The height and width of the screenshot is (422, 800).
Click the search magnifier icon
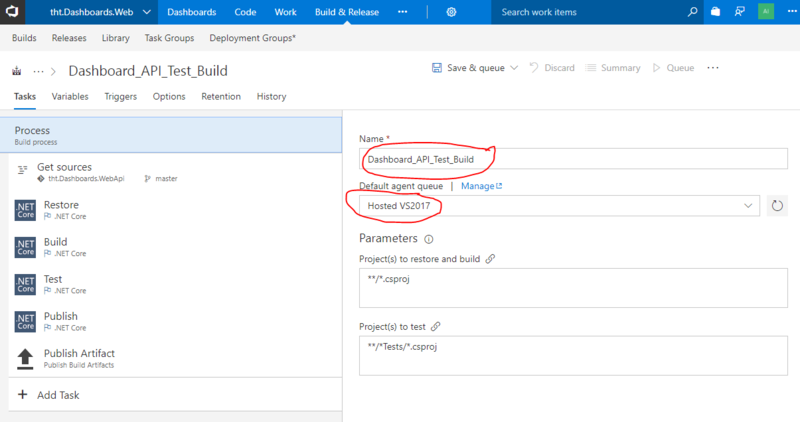pos(692,12)
